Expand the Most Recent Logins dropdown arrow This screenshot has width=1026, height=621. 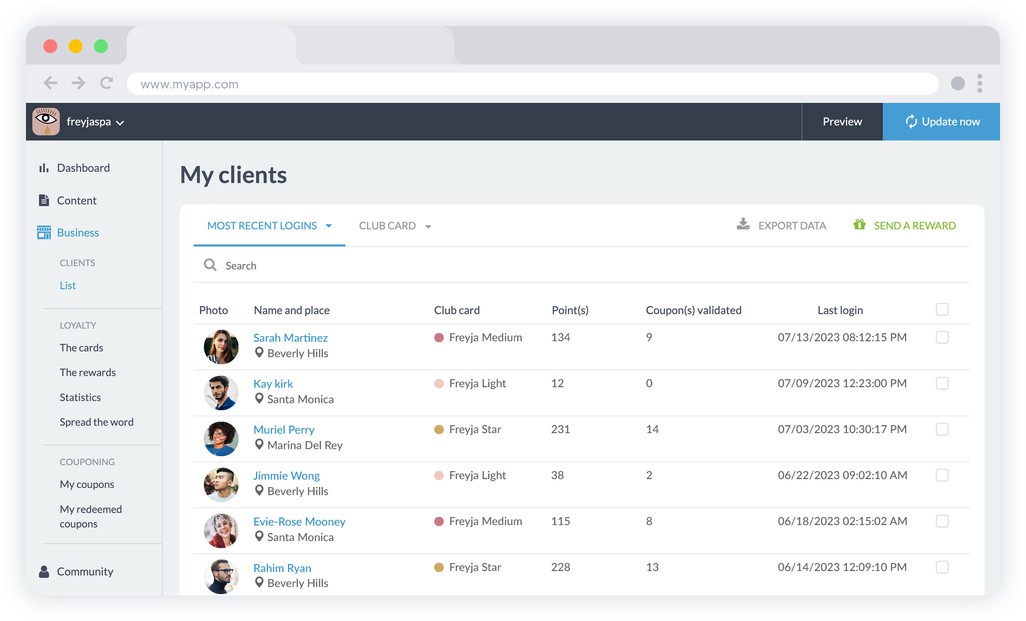[x=328, y=226]
